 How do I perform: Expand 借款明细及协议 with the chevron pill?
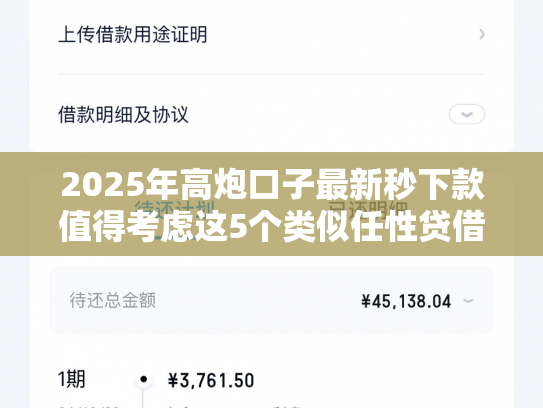coord(467,114)
